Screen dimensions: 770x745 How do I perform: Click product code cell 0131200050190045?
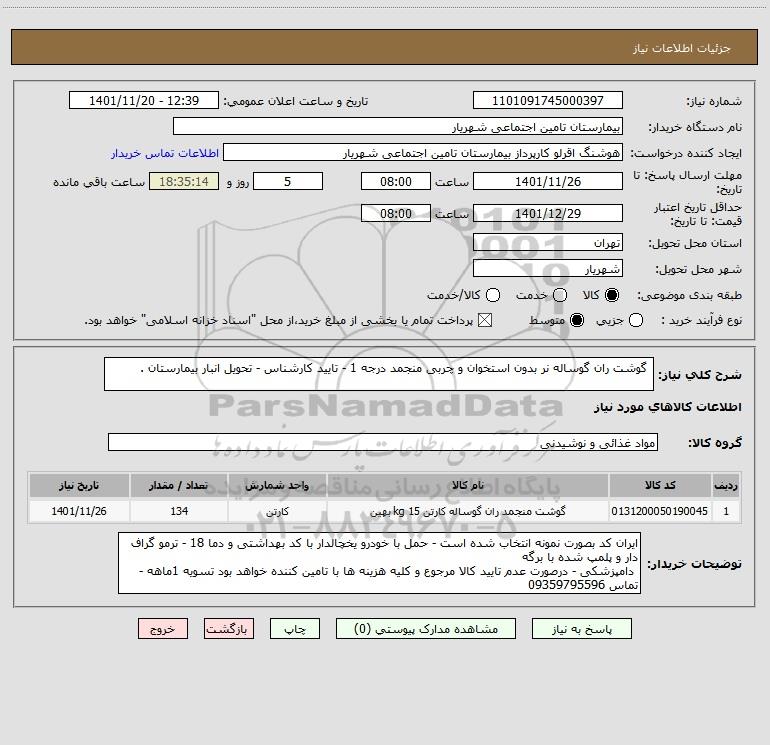coord(660,511)
